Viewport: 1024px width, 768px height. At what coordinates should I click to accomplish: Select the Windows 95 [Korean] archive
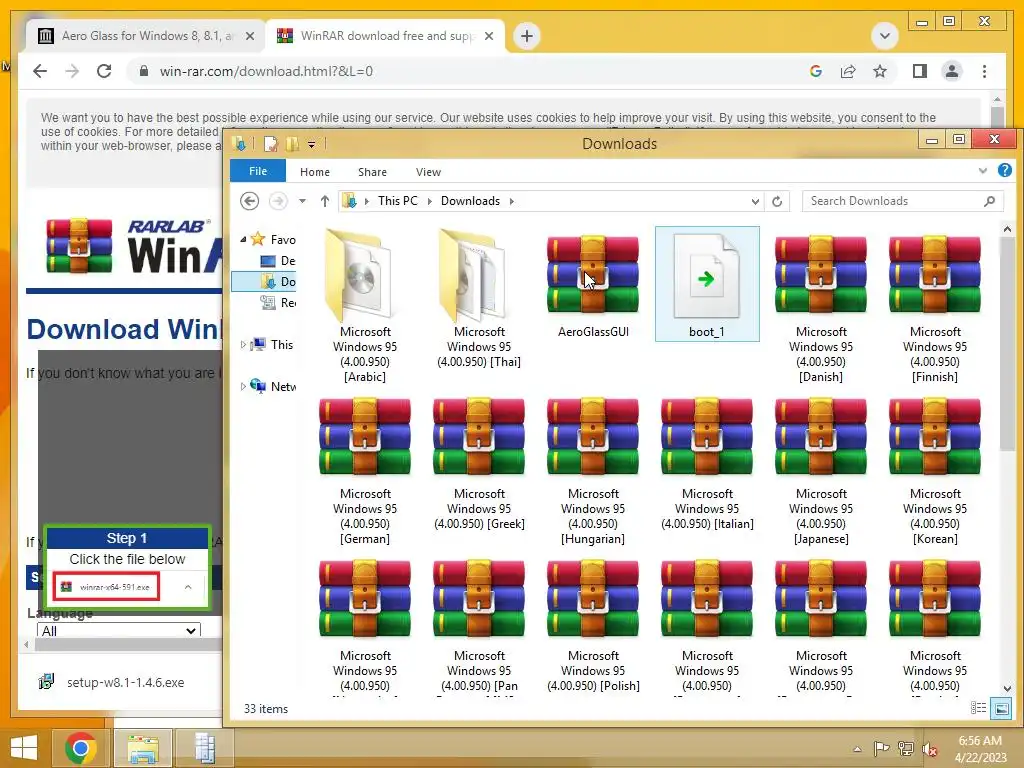pos(935,470)
